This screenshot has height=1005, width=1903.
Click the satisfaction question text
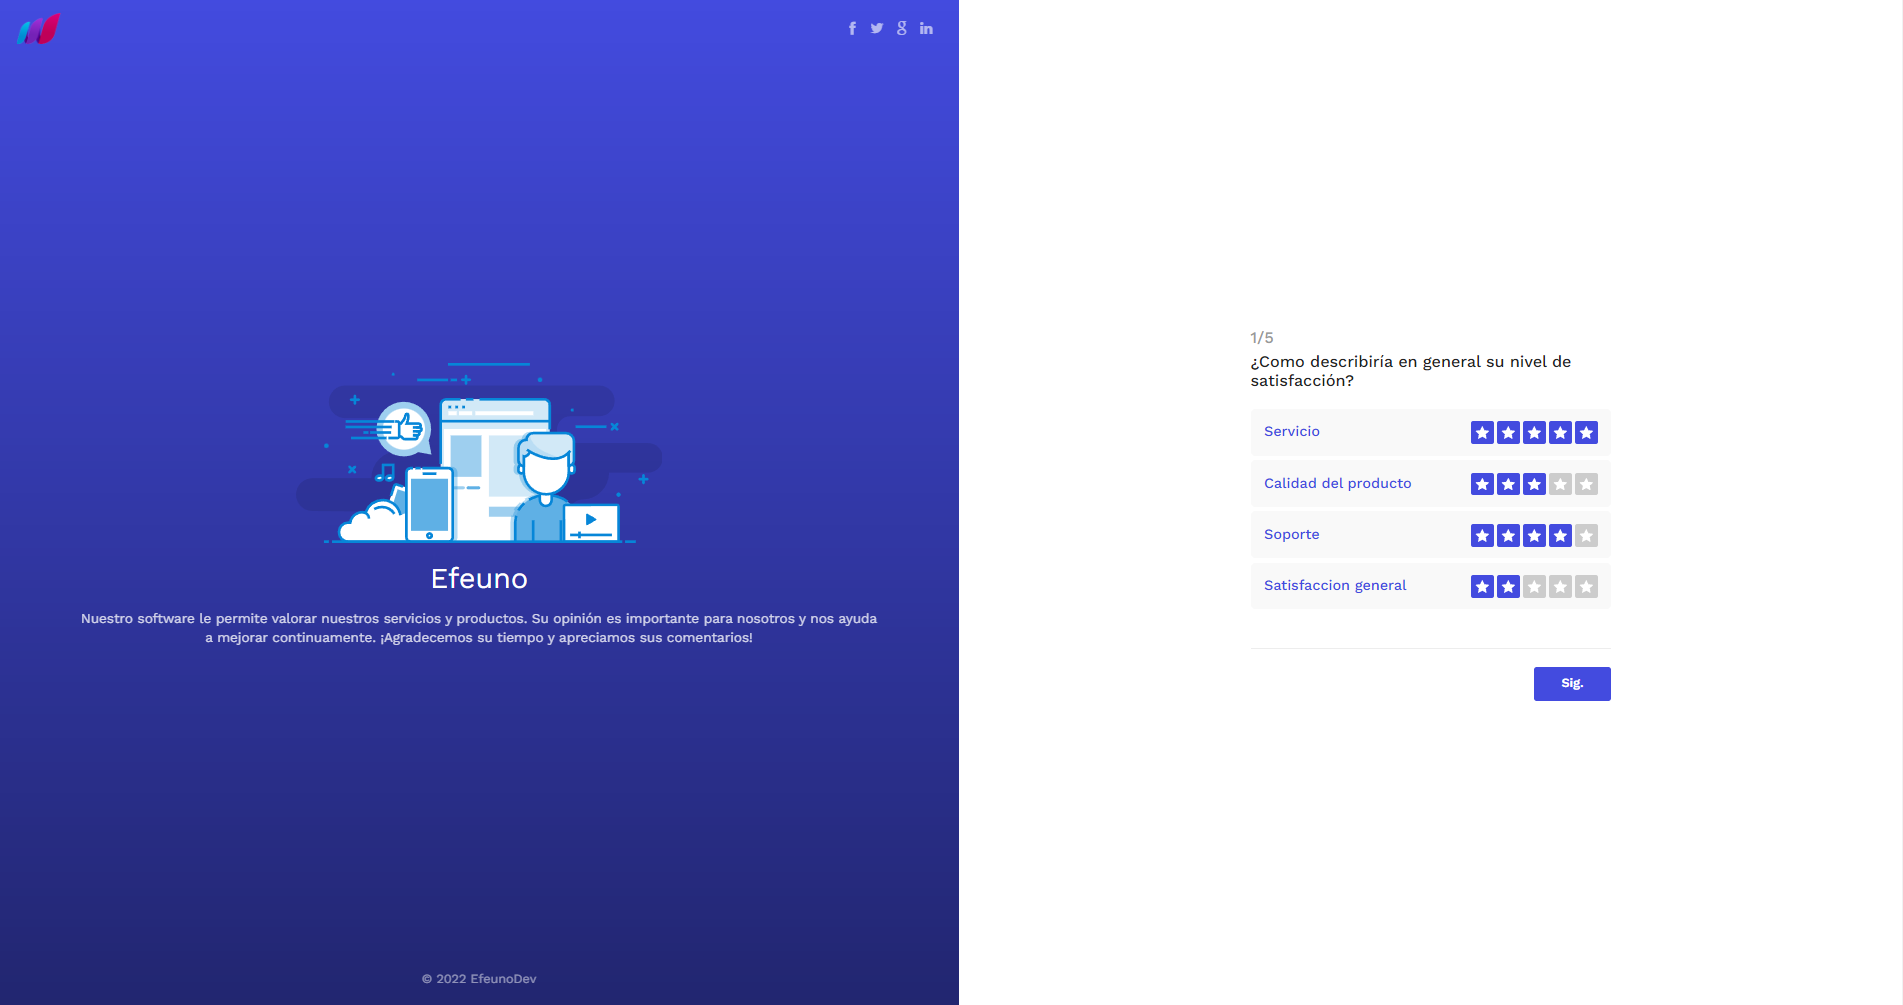click(x=1411, y=371)
